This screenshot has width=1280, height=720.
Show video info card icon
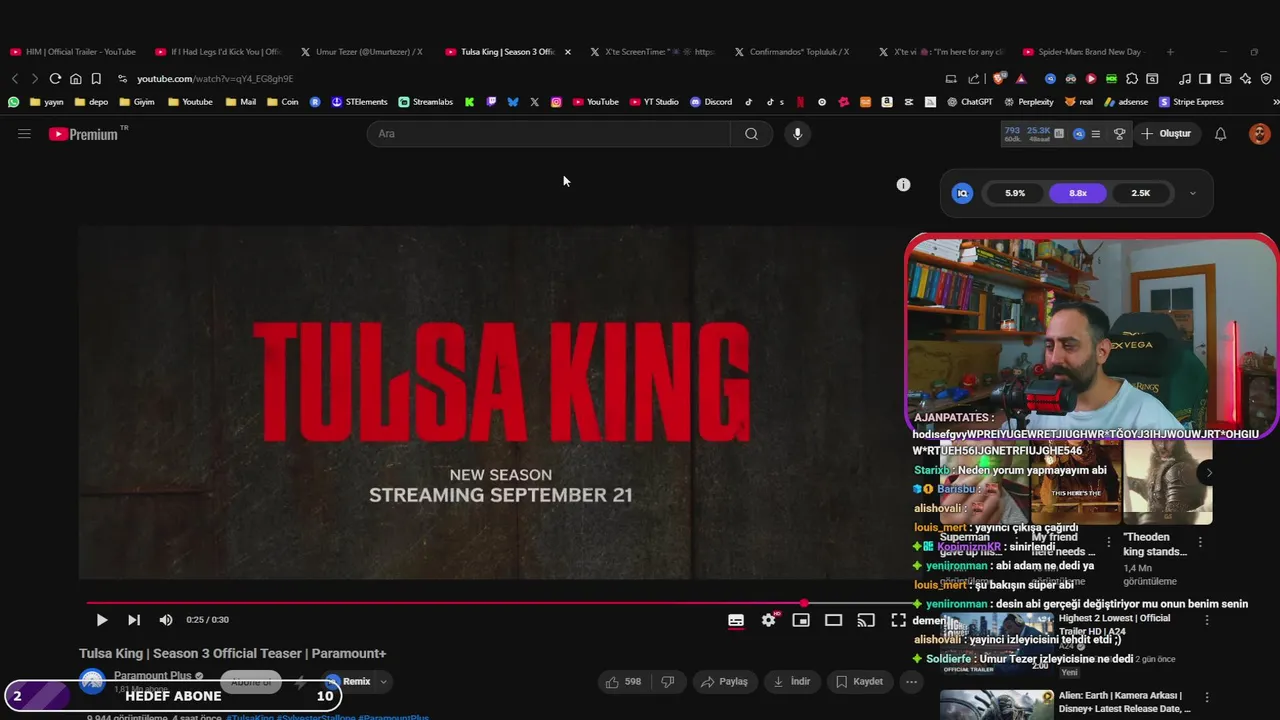903,185
